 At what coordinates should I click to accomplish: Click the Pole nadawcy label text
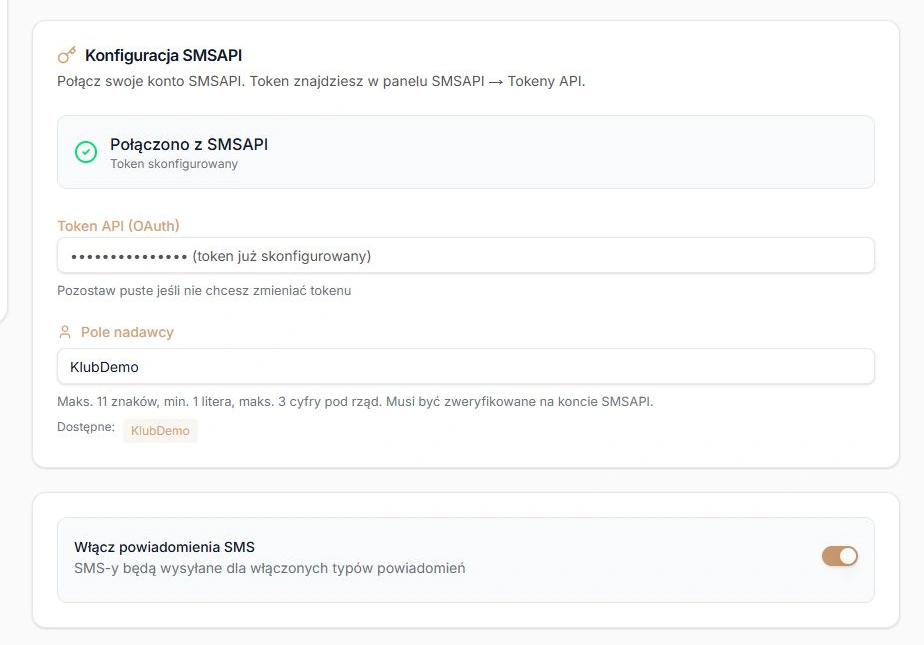click(127, 332)
